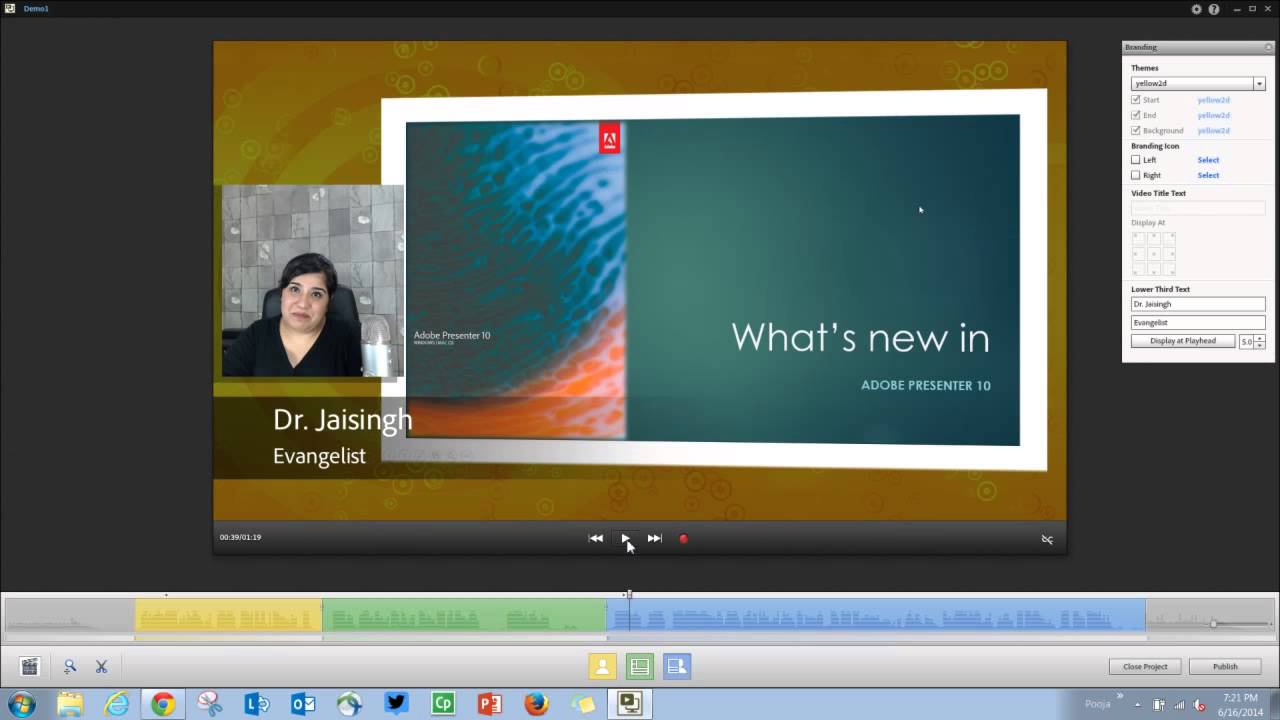The image size is (1280, 720).
Task: Open Windows Start menu
Action: [x=21, y=705]
